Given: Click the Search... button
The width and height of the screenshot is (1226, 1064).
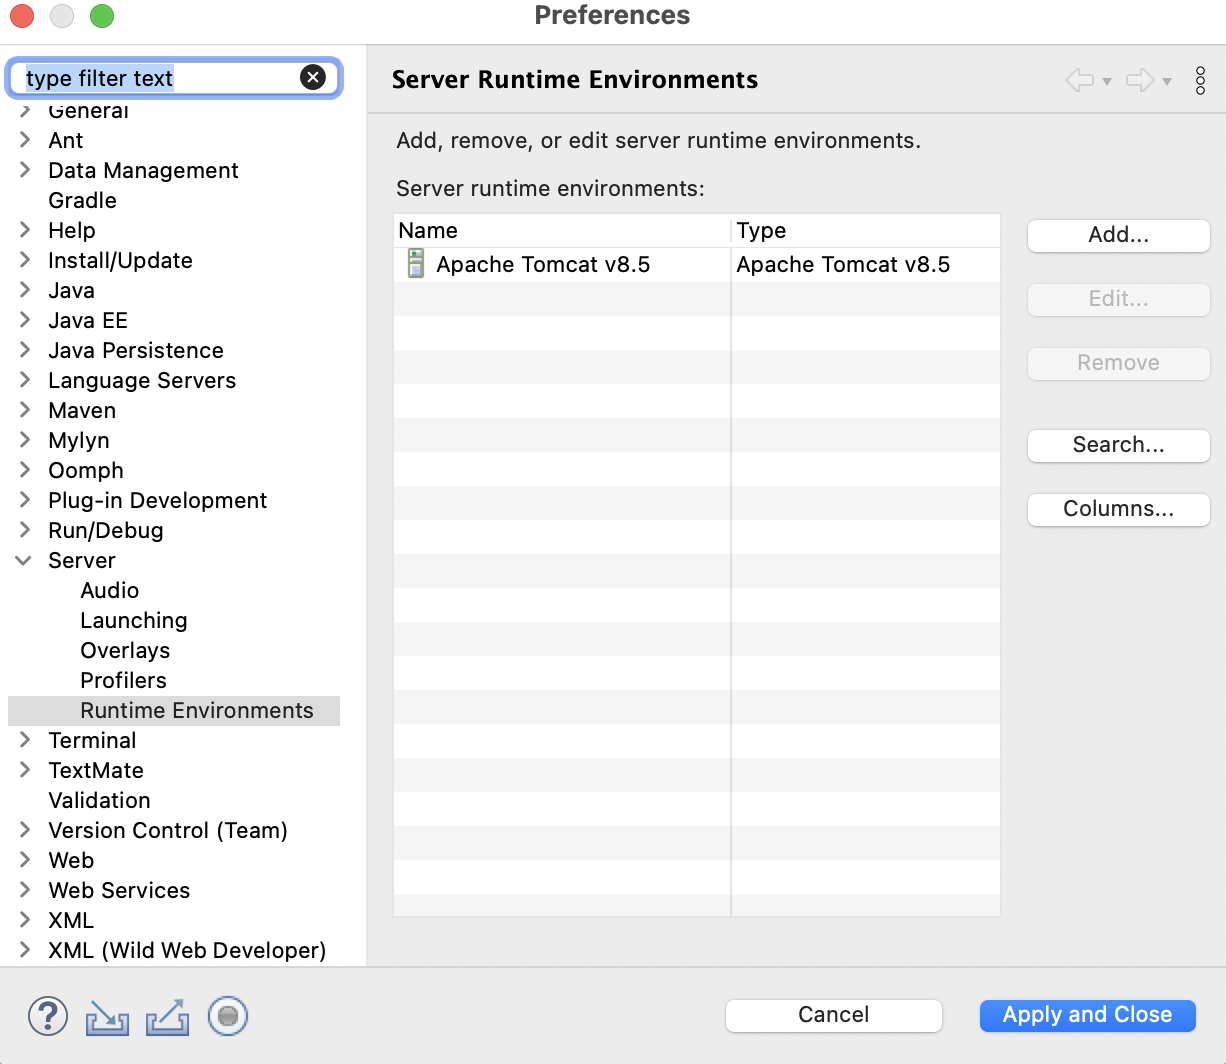Looking at the screenshot, I should click(1118, 445).
